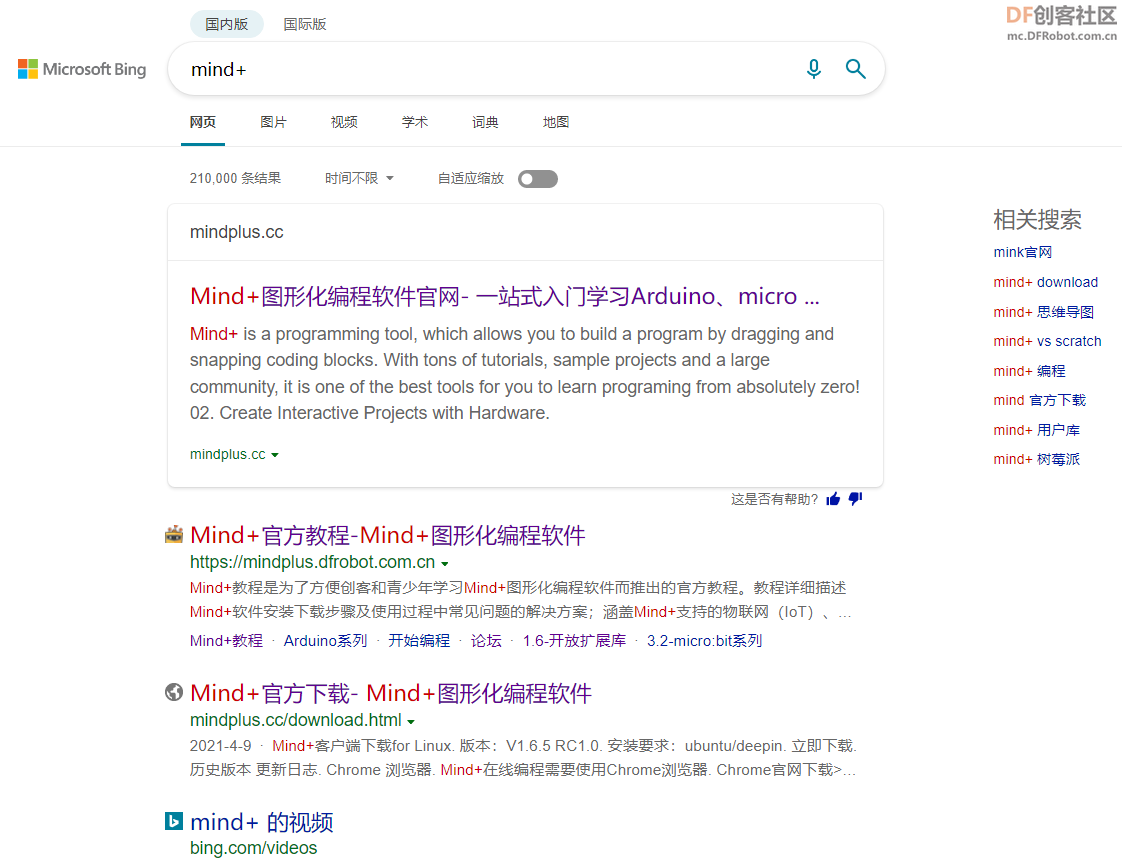Select the 地图 search tab

(556, 122)
